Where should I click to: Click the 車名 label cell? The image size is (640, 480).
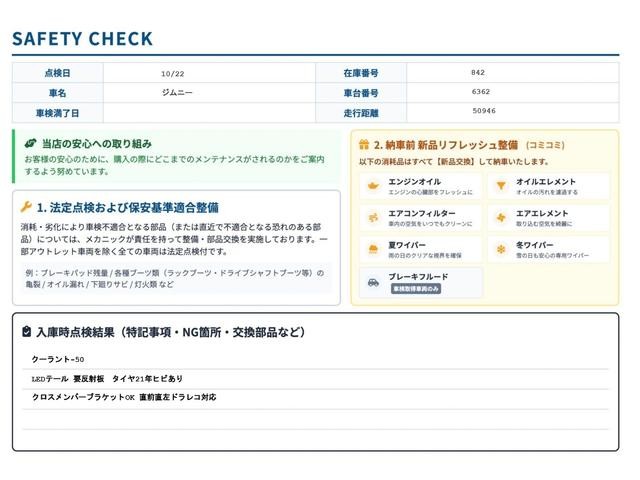coord(58,93)
